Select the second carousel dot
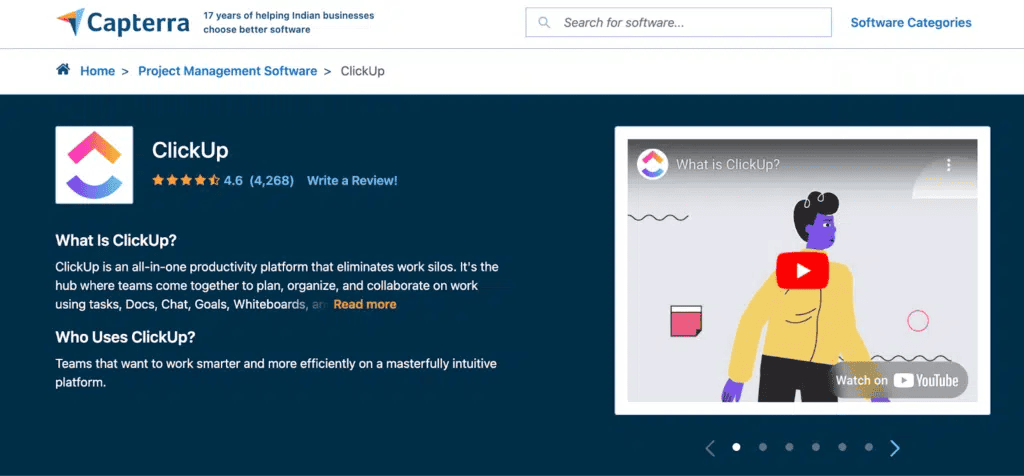1024x476 pixels. click(763, 447)
